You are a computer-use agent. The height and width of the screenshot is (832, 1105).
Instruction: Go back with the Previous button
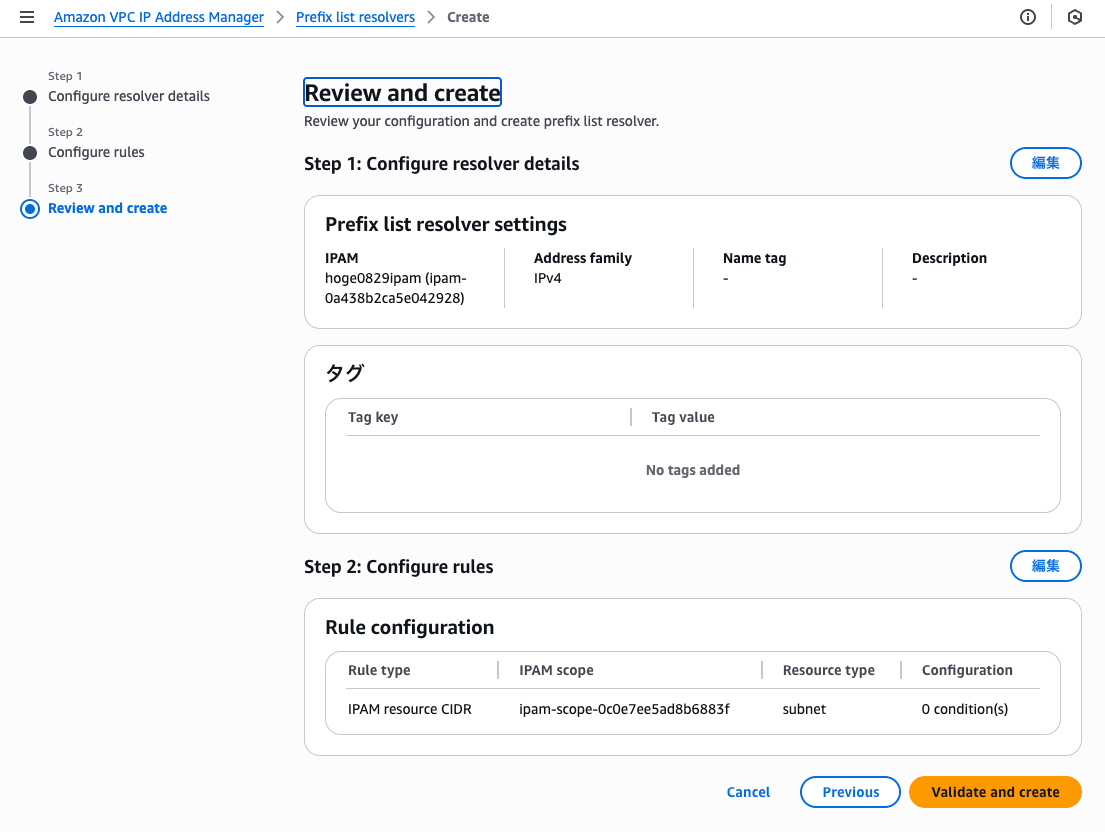850,792
